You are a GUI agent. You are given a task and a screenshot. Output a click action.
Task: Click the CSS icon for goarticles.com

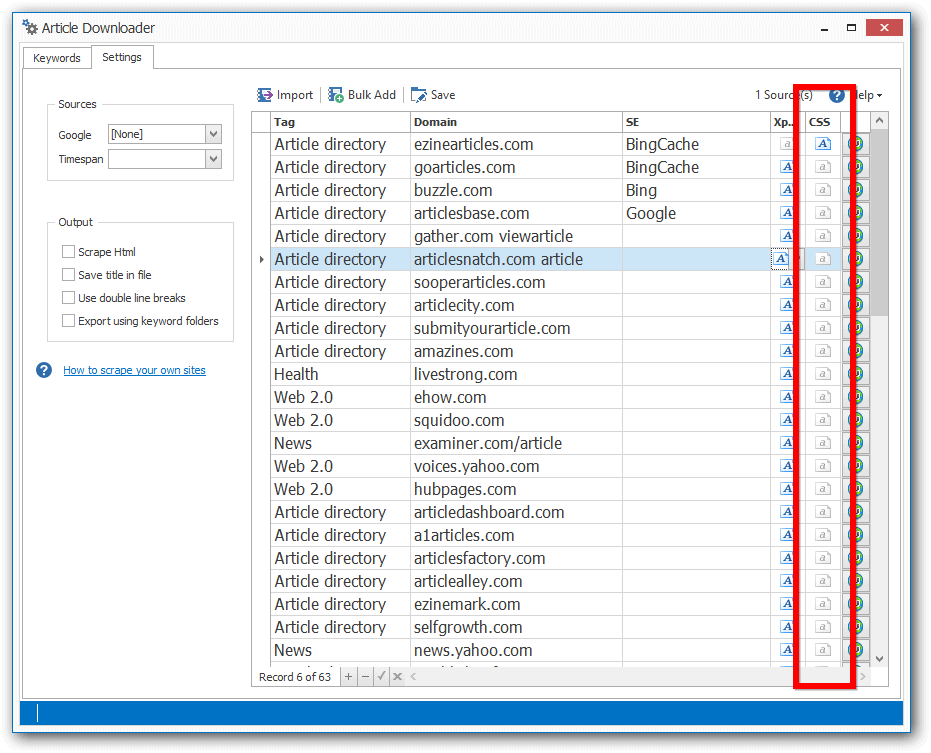tap(823, 167)
